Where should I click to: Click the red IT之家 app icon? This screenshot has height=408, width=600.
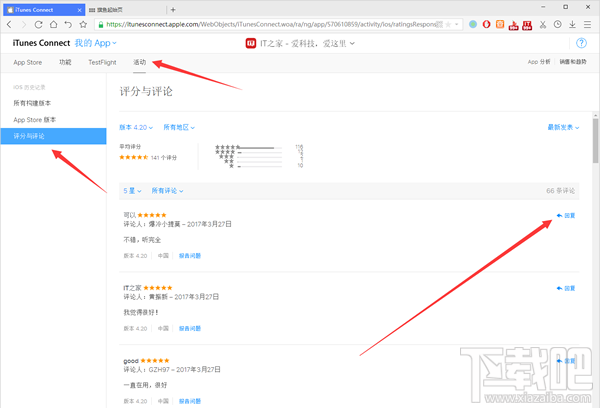pyautogui.click(x=251, y=43)
